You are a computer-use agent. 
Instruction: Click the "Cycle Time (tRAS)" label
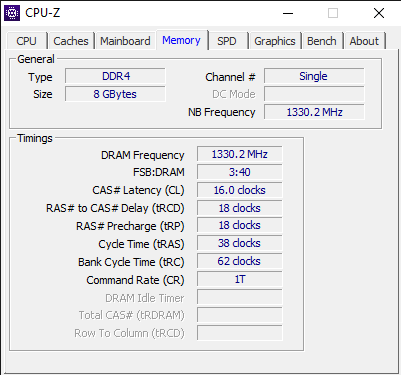tap(141, 244)
